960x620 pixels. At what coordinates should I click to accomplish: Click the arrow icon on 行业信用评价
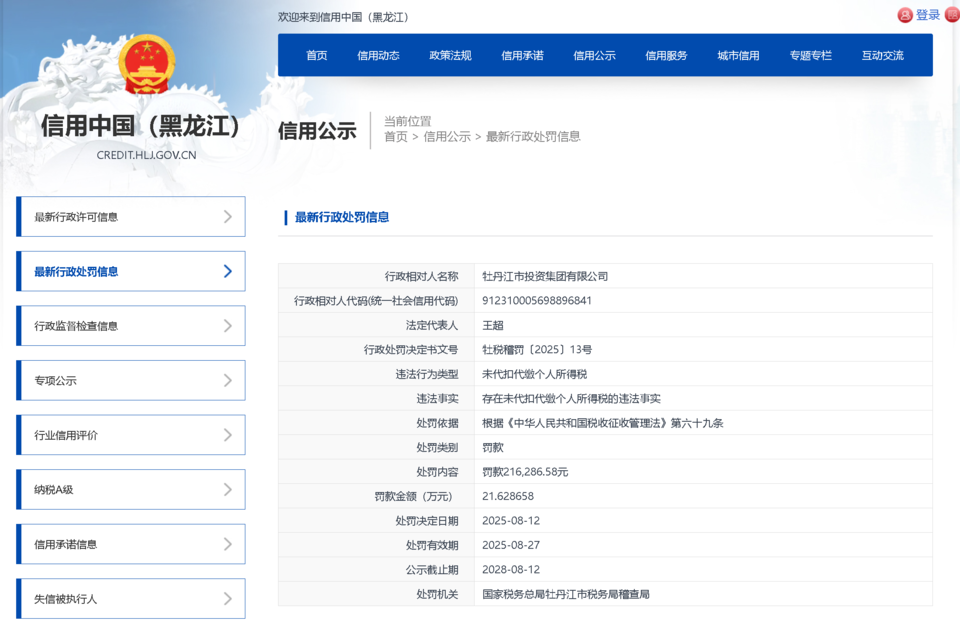(228, 435)
